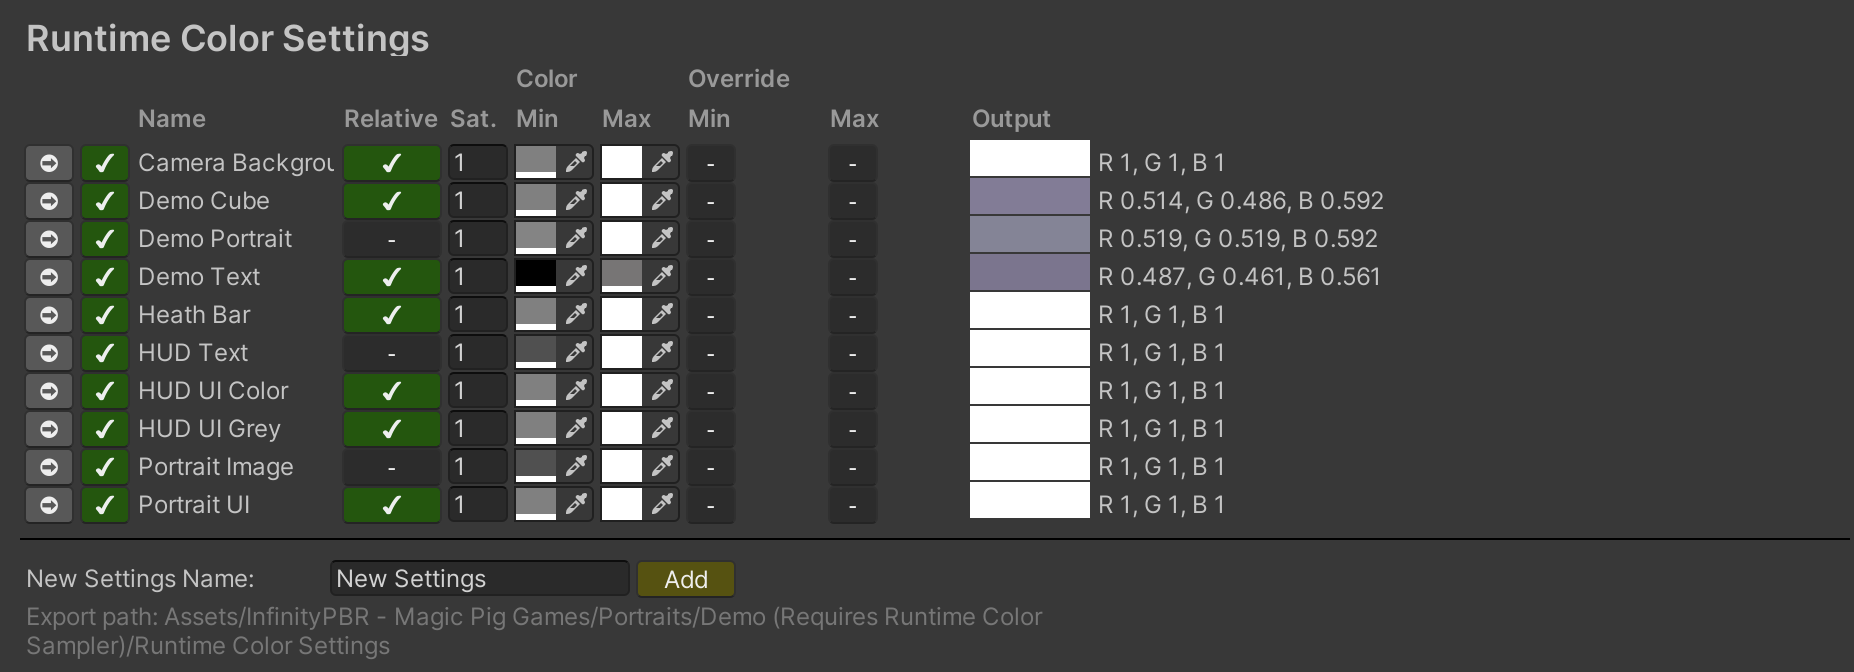The image size is (1854, 672).
Task: Use Max eyedropper on HUD UI Grey
Action: 662,429
